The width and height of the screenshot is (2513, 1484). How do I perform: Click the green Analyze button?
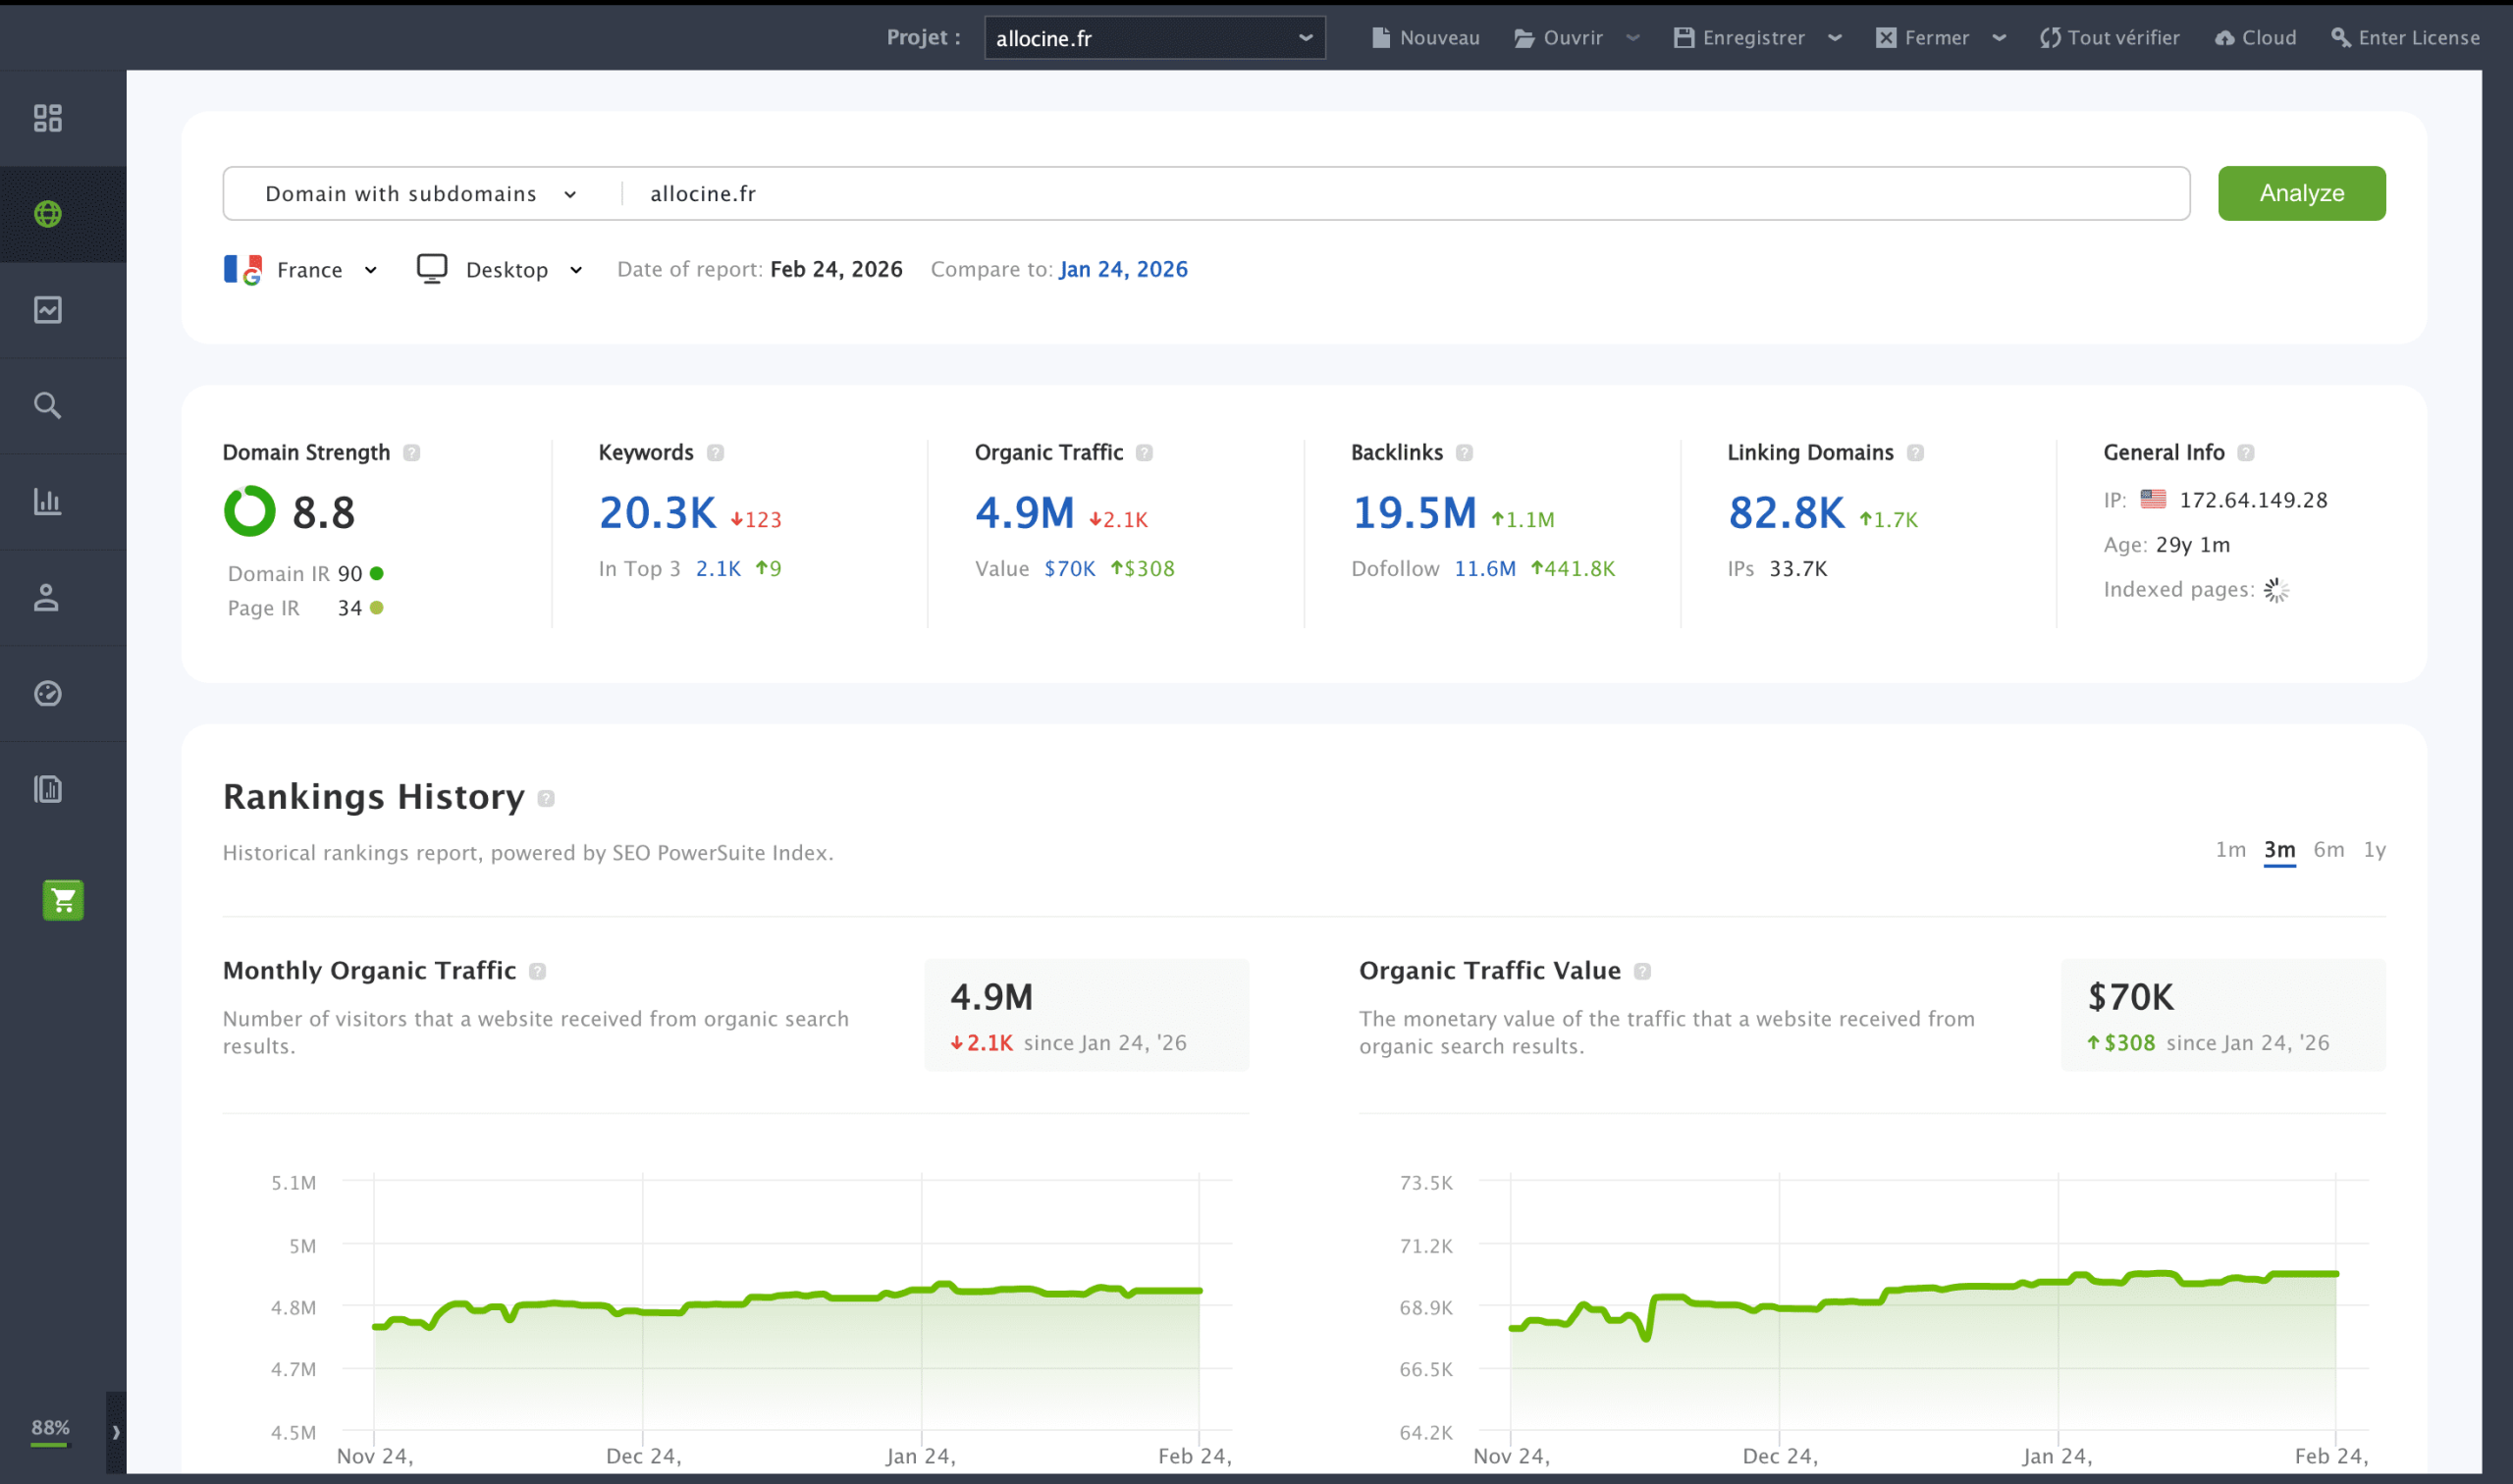(2301, 193)
